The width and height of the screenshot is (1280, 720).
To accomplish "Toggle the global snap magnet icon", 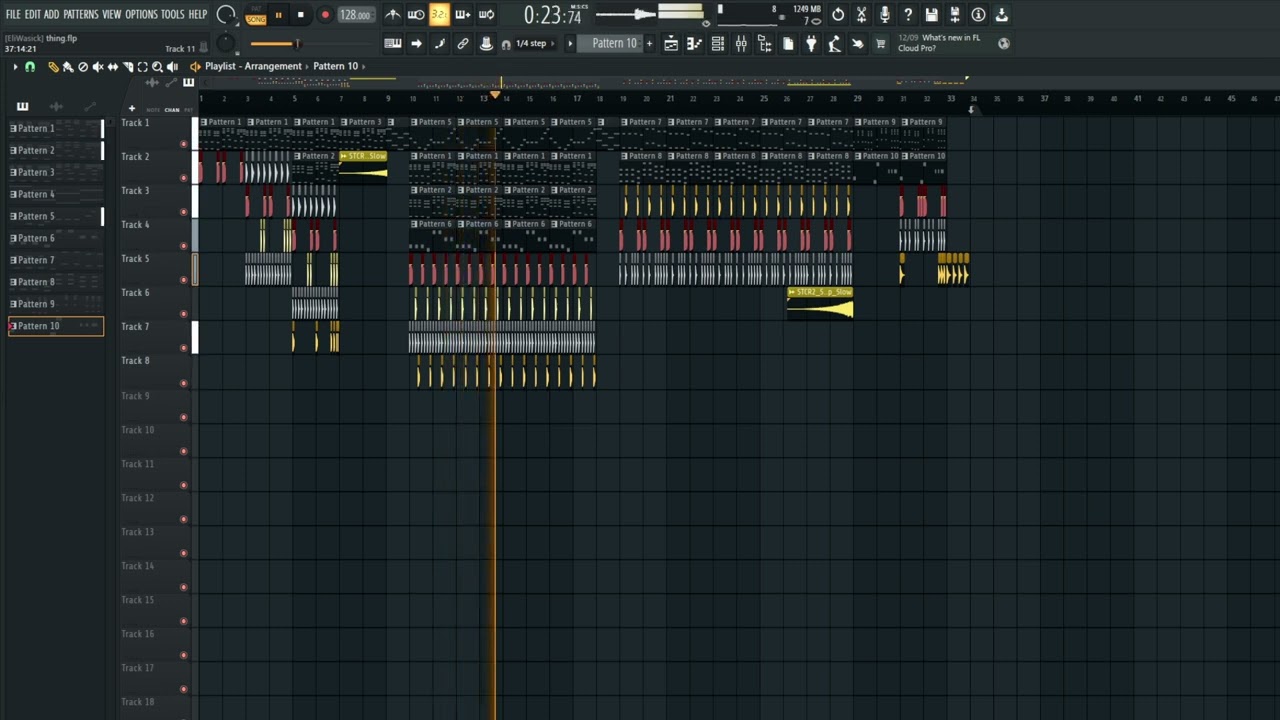I will pyautogui.click(x=506, y=44).
